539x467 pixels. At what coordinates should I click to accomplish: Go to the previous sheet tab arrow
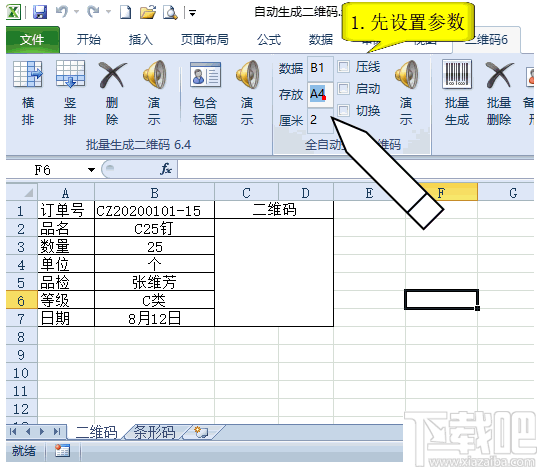point(28,432)
